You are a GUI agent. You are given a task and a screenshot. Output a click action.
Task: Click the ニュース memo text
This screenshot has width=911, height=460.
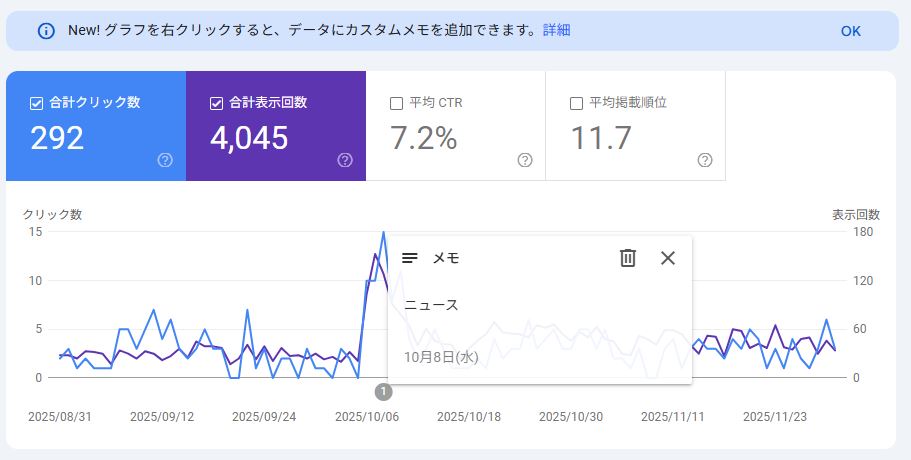[x=432, y=305]
